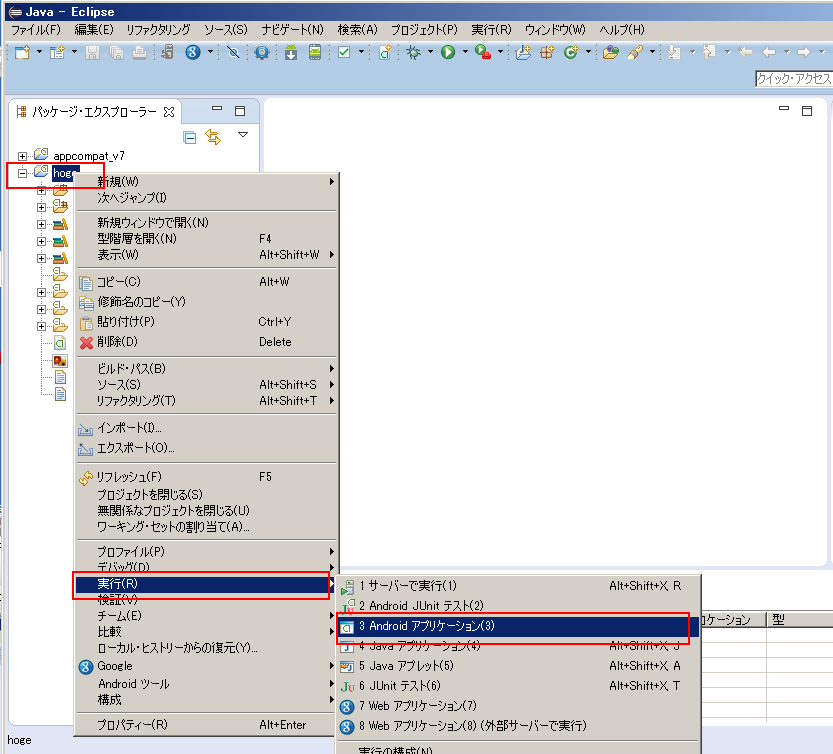Click the New Java Project toolbar icon
The width and height of the screenshot is (833, 754).
pyautogui.click(x=523, y=52)
